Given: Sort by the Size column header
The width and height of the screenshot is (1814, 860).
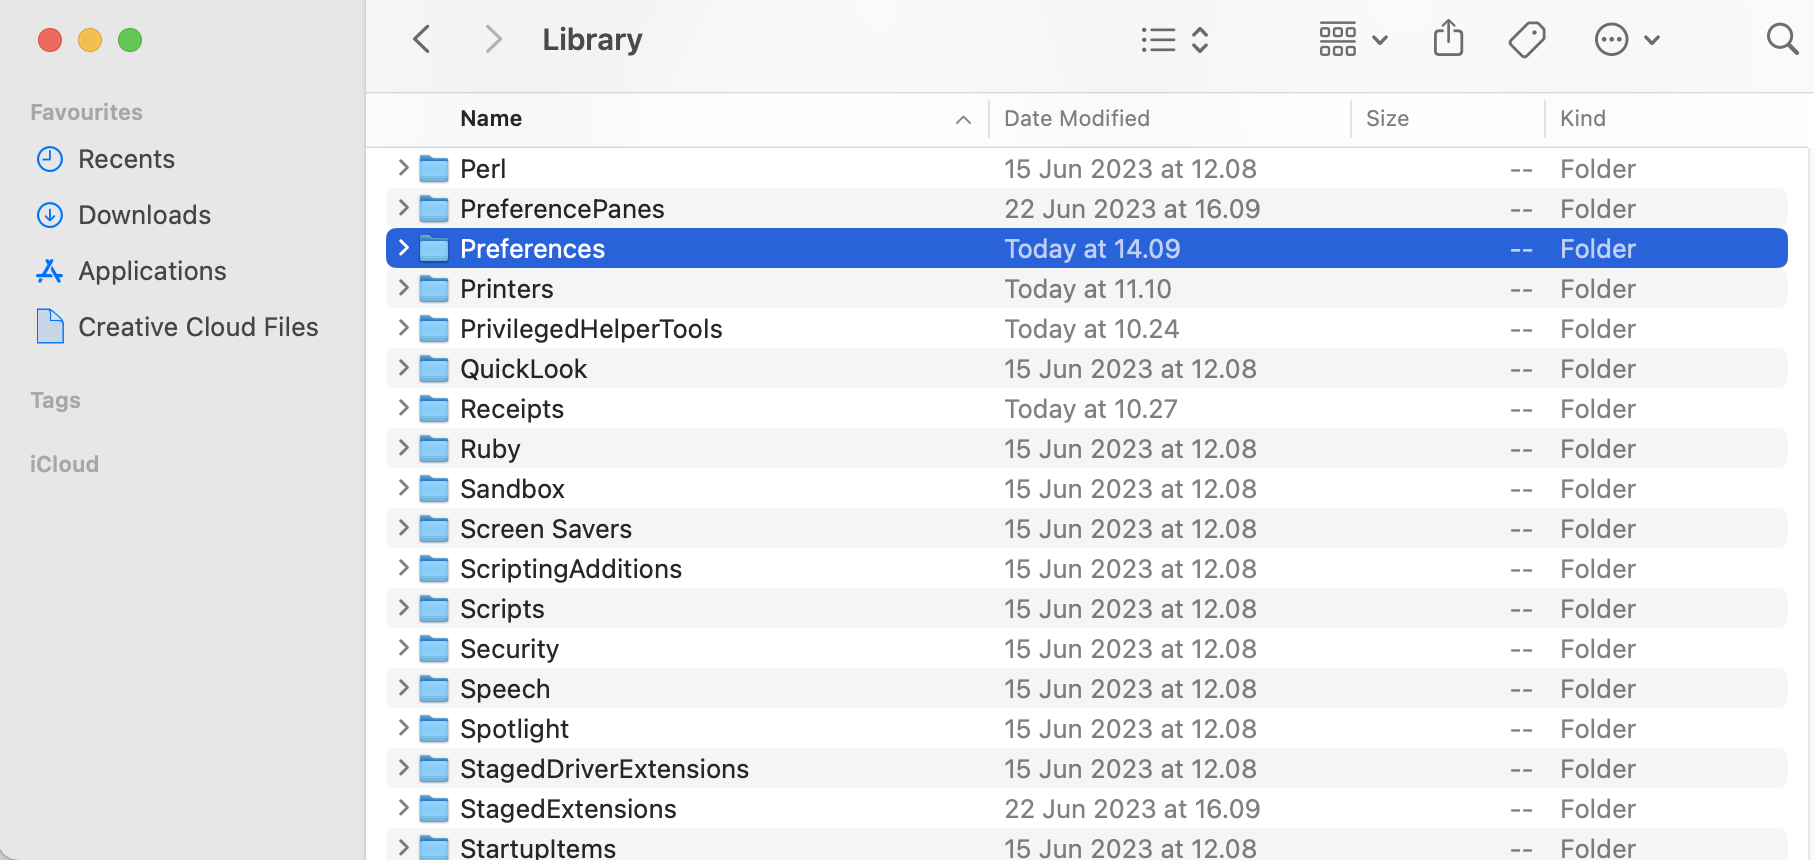Looking at the screenshot, I should 1387,118.
